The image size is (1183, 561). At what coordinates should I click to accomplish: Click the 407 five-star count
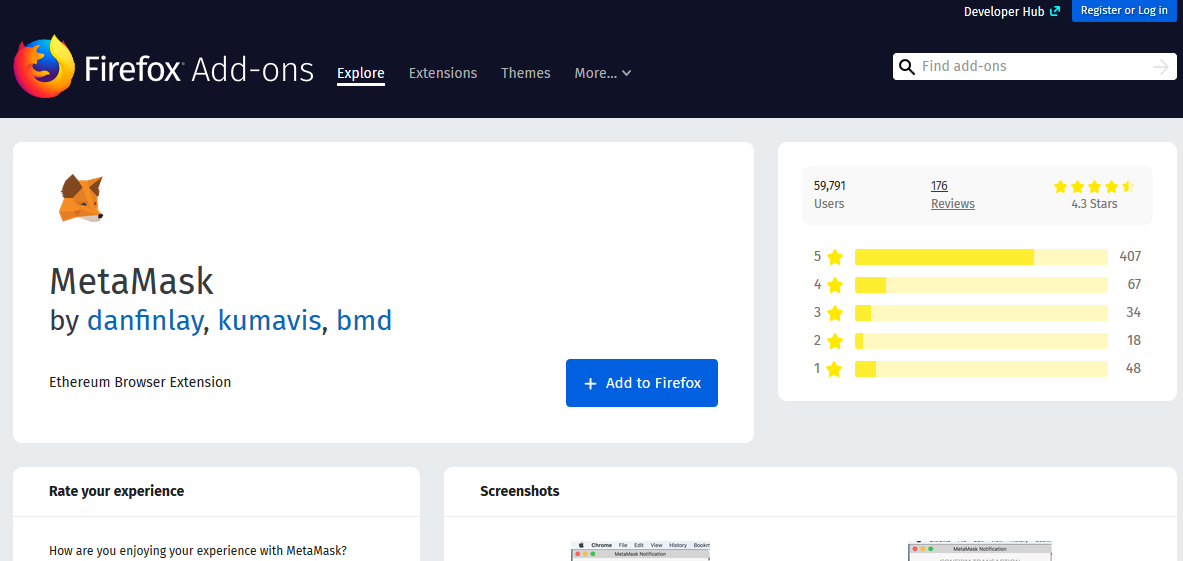(1130, 257)
